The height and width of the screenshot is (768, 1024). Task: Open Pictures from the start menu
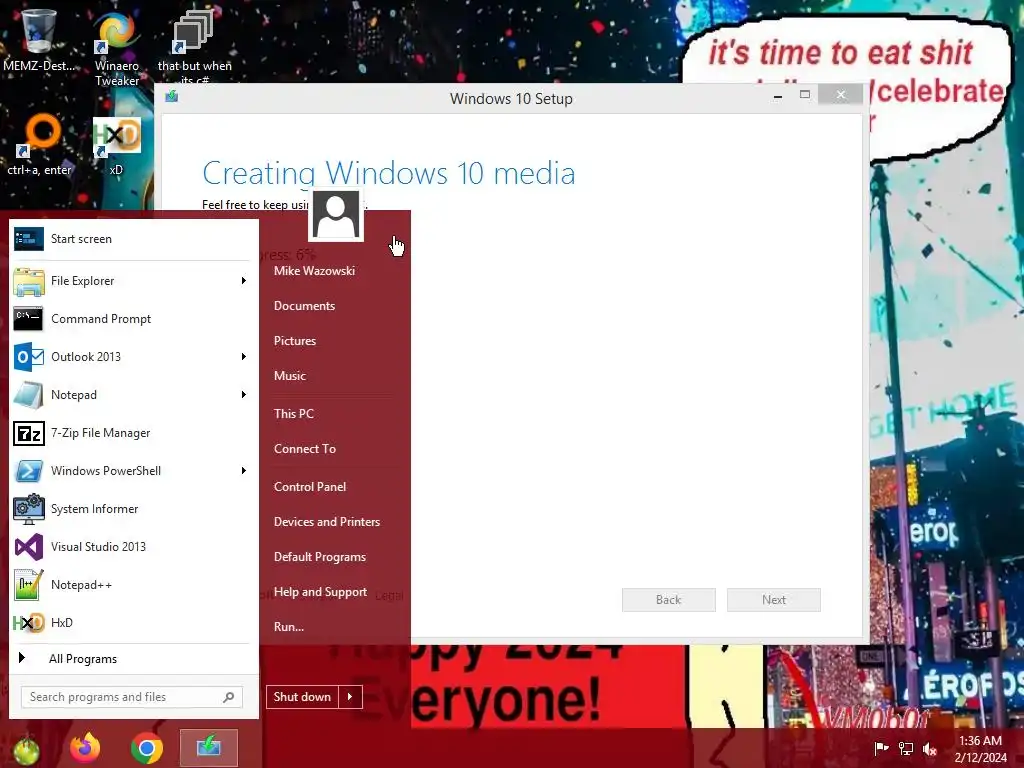(x=295, y=341)
